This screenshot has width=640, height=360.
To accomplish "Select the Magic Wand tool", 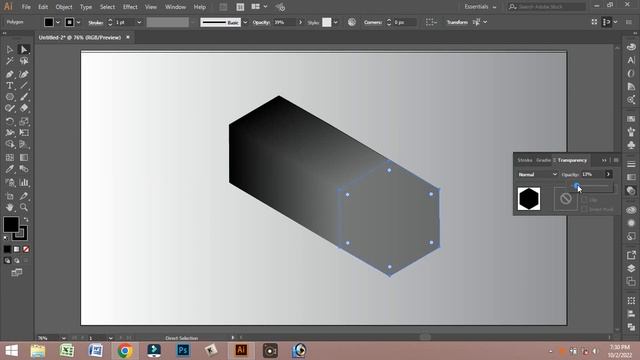I will [x=10, y=61].
